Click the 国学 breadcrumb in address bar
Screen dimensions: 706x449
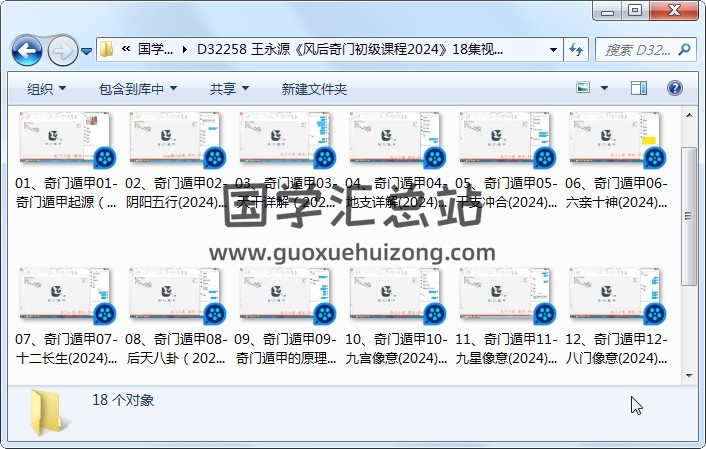coord(155,49)
